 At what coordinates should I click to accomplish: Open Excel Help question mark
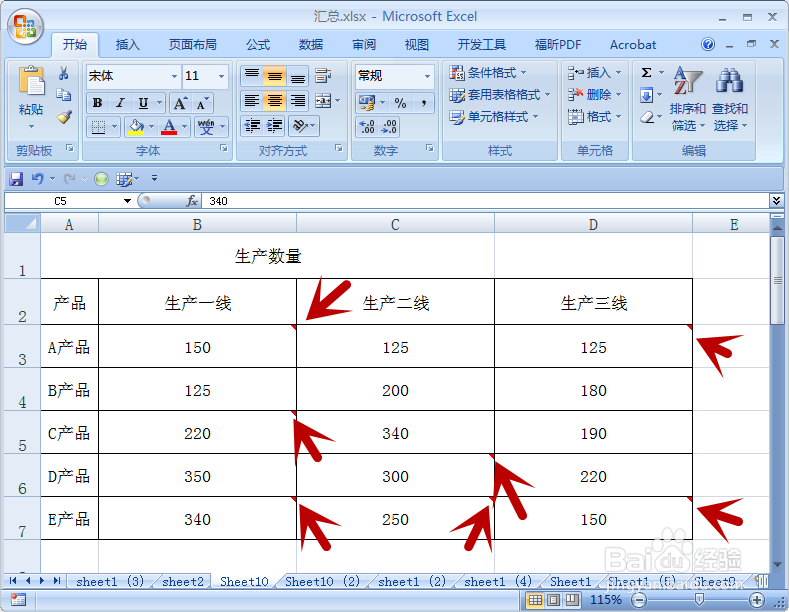pyautogui.click(x=707, y=44)
